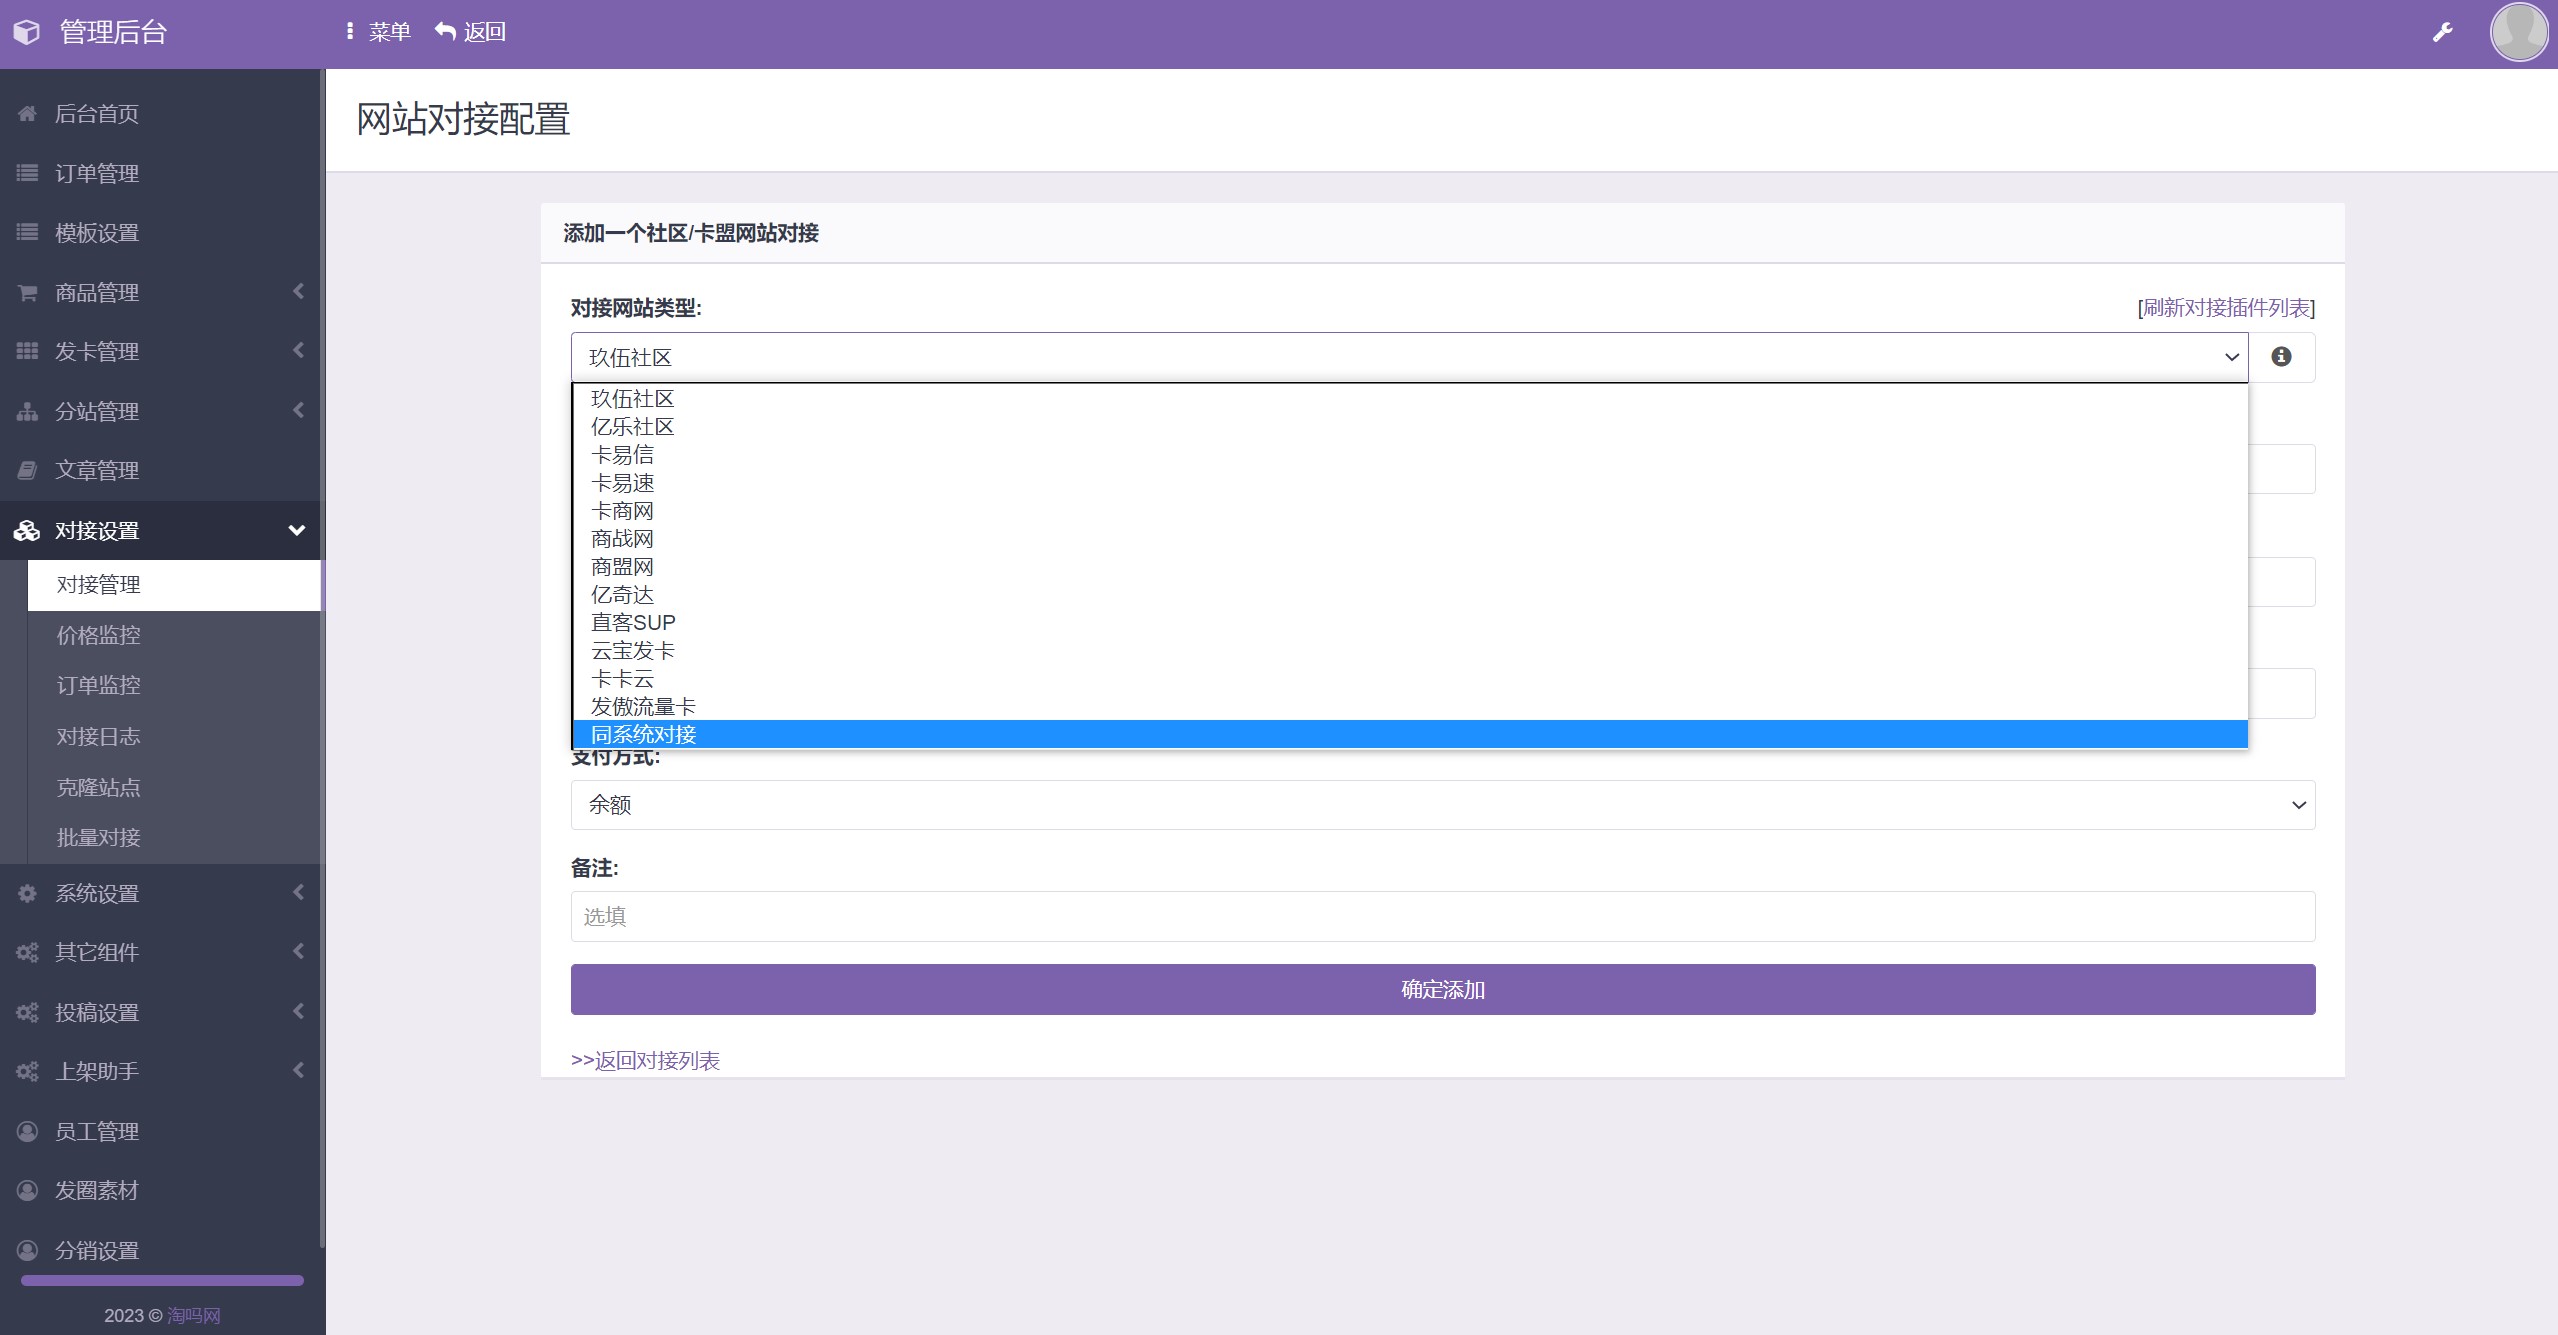Click the back arrow 返回 in header
This screenshot has height=1335, width=2558.
click(470, 32)
